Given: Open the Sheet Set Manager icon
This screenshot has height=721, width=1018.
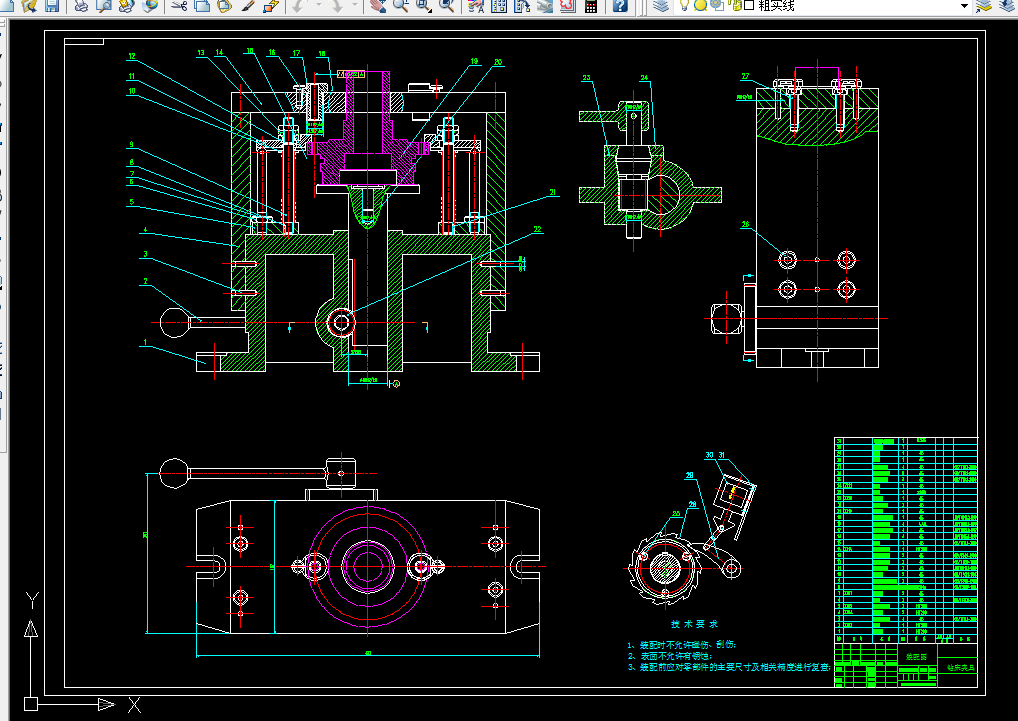Looking at the screenshot, I should [x=545, y=6].
